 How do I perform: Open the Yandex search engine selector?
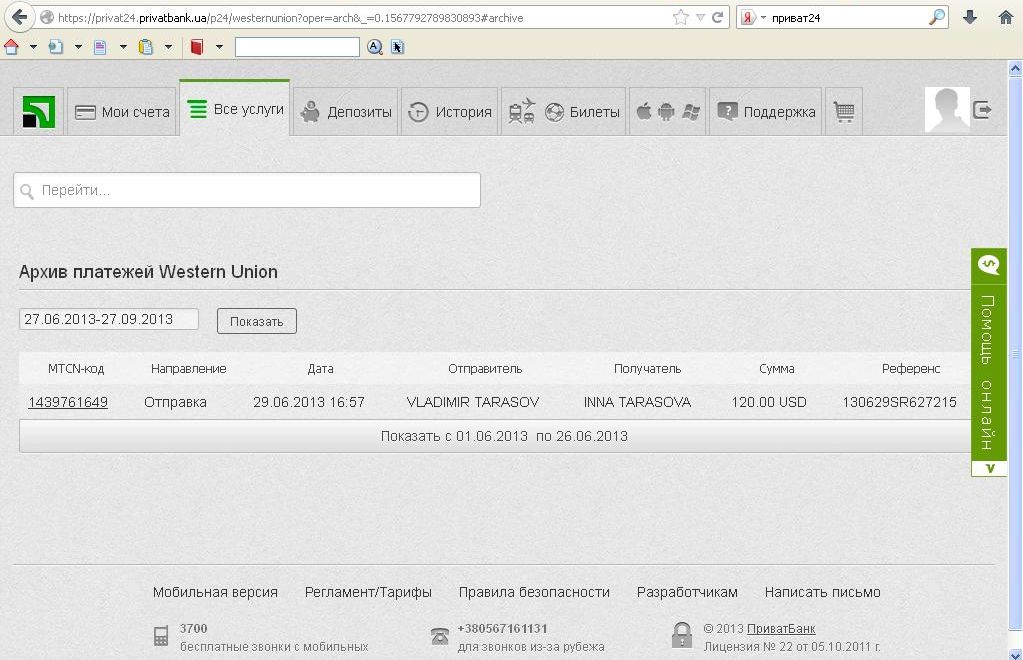(754, 18)
